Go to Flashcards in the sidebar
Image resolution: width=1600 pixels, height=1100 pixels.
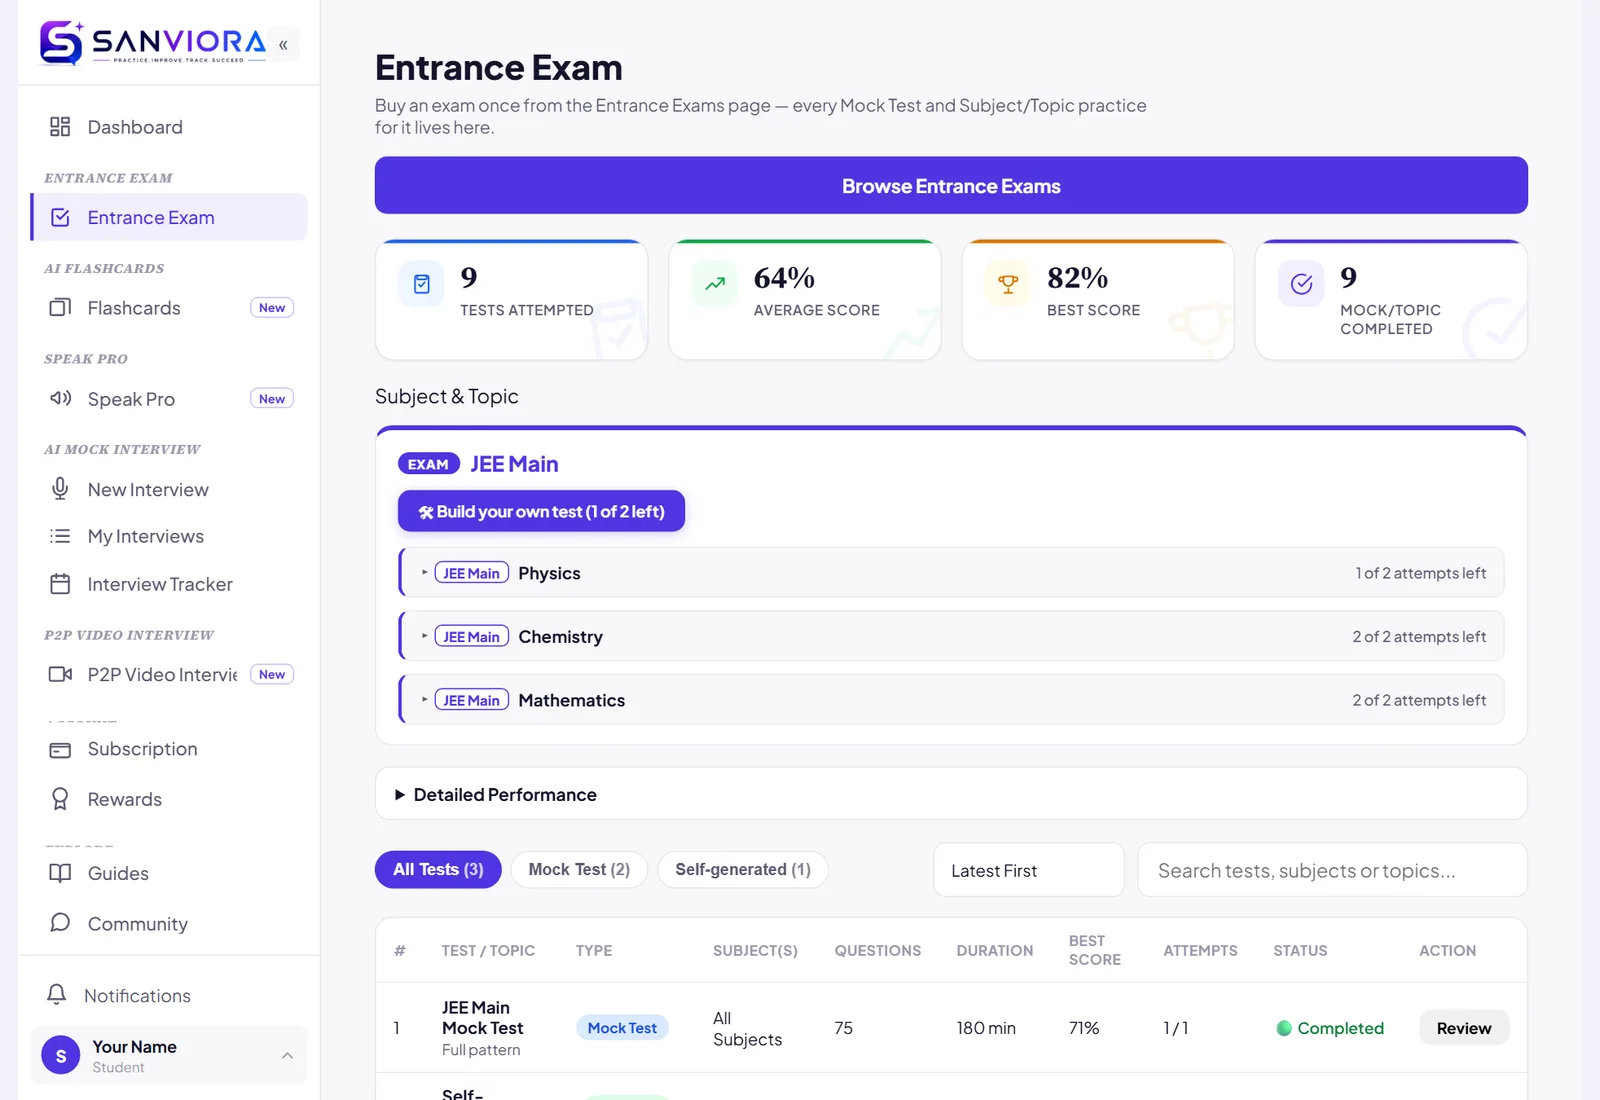coord(169,308)
